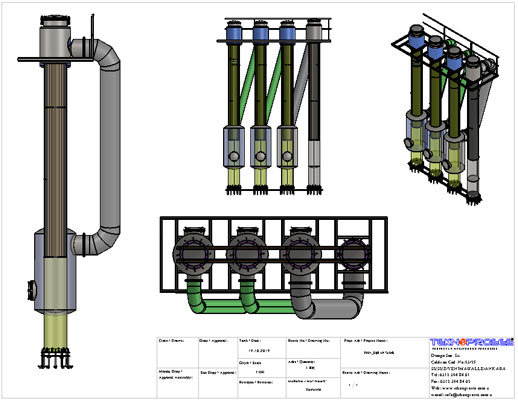Click the support feet under the side-view column
The image size is (518, 400).
click(55, 358)
